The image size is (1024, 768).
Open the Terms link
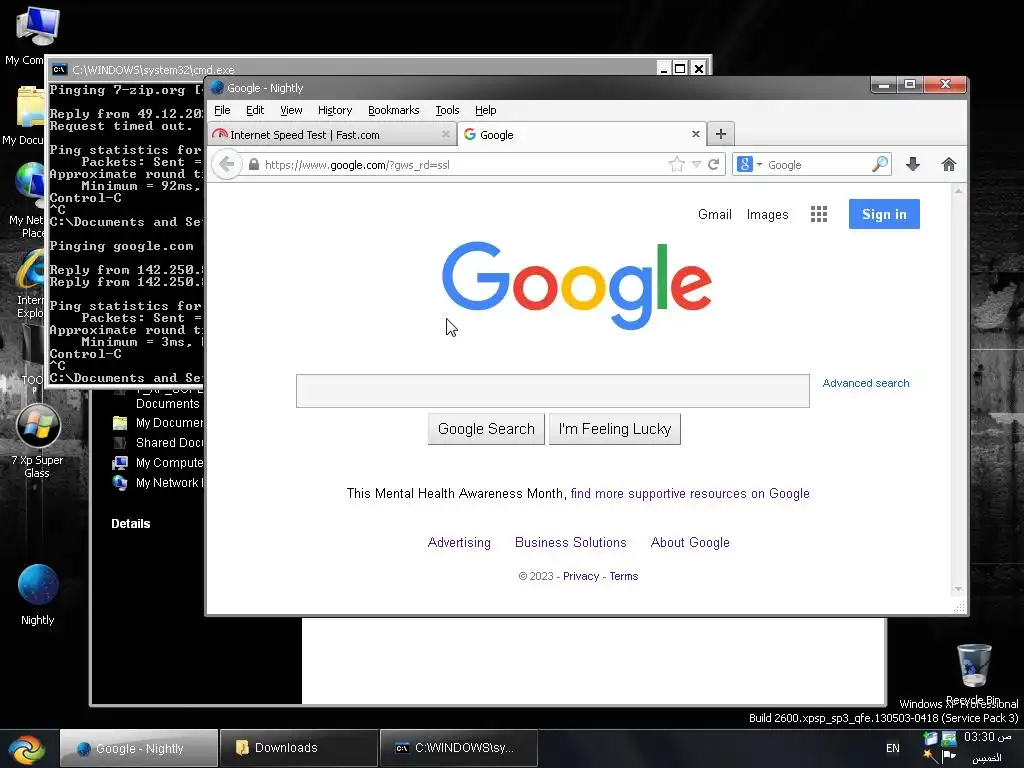[x=624, y=576]
